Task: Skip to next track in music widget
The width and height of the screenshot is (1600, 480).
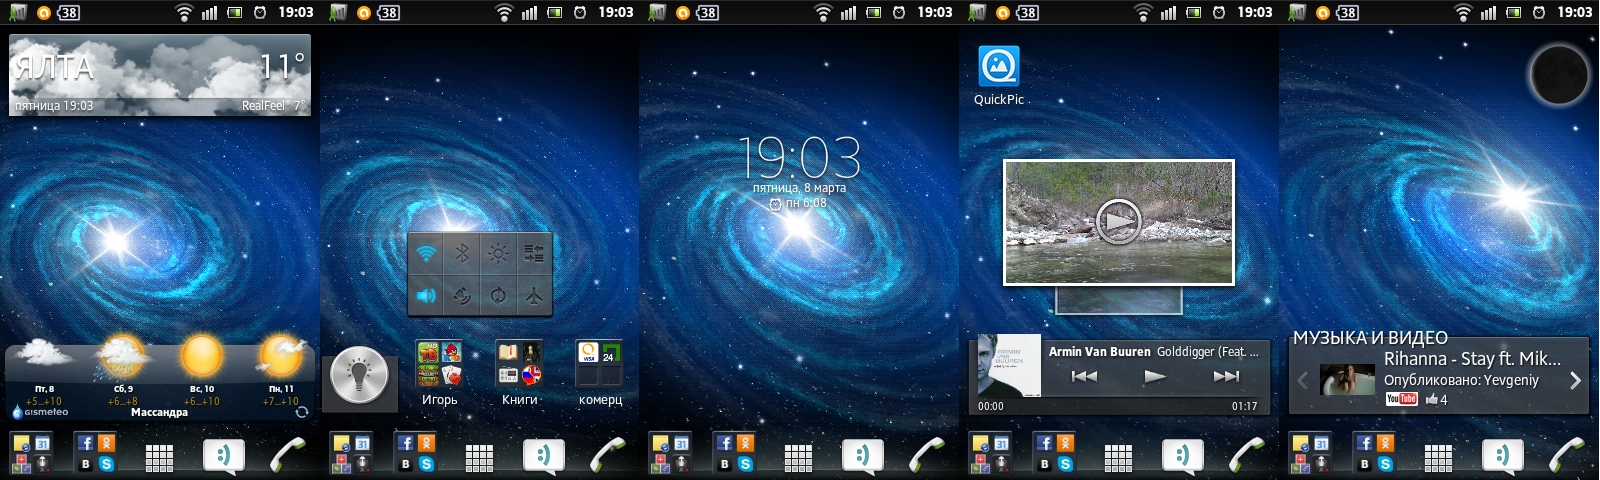Action: tap(1226, 377)
